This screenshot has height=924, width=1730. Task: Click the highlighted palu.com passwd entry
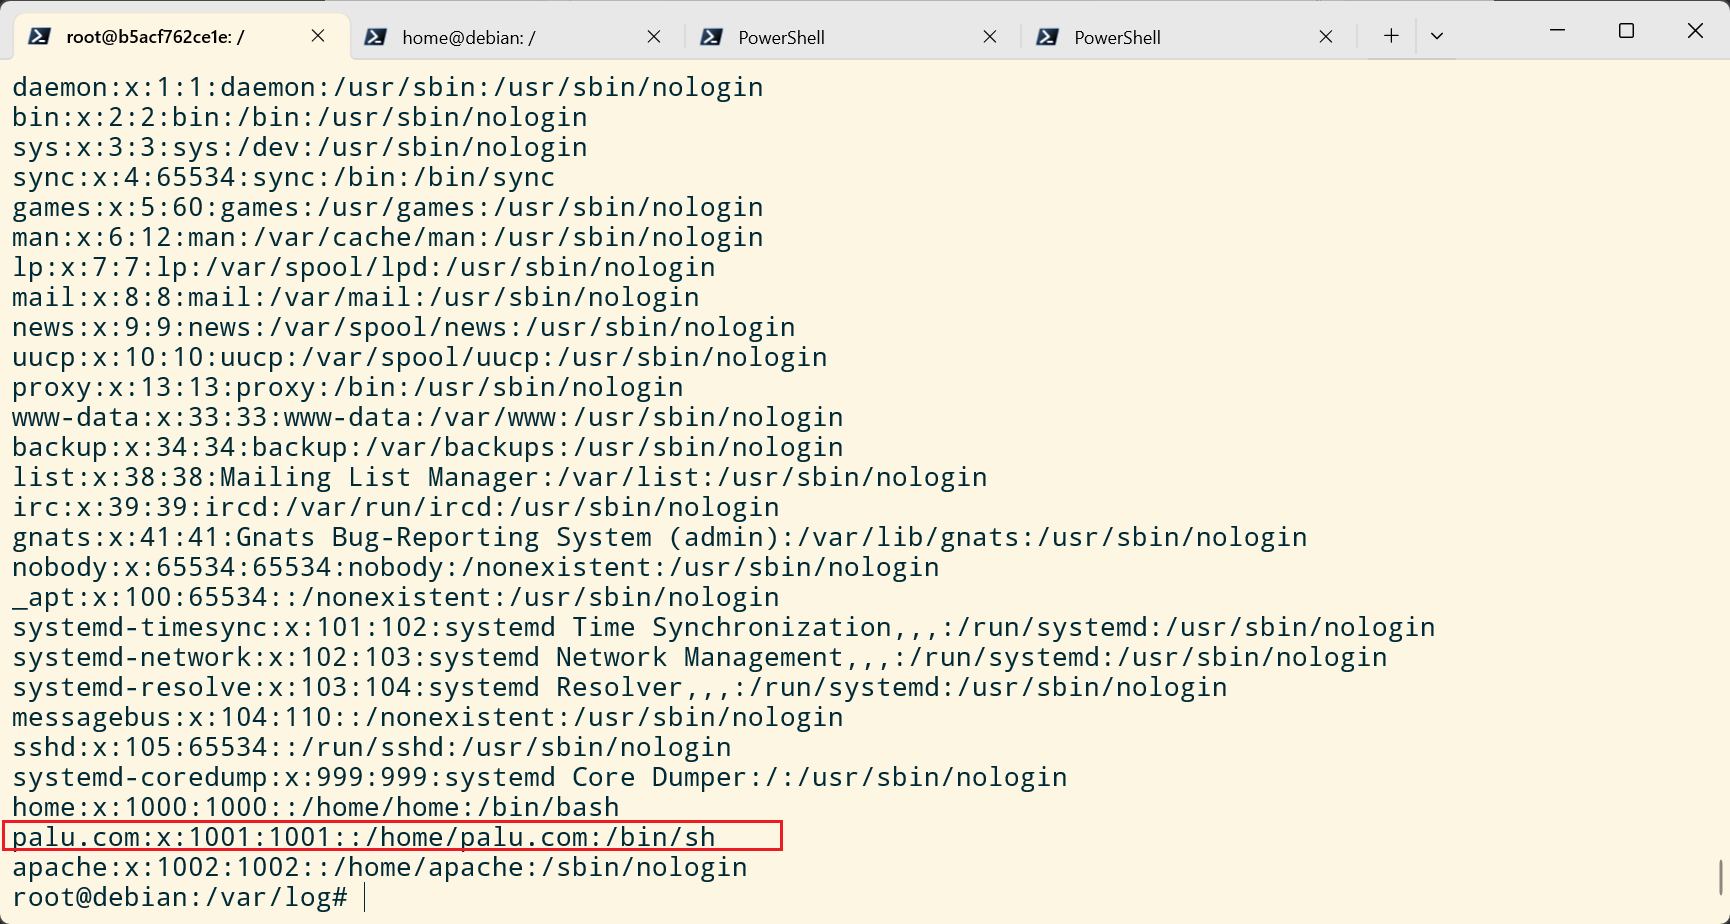tap(392, 836)
